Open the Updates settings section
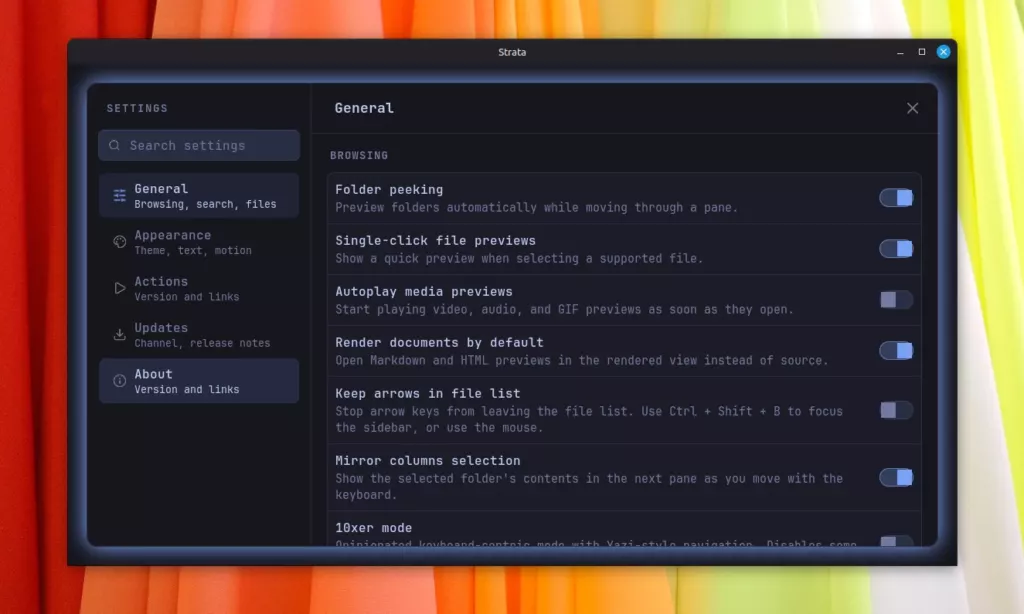 pos(199,335)
